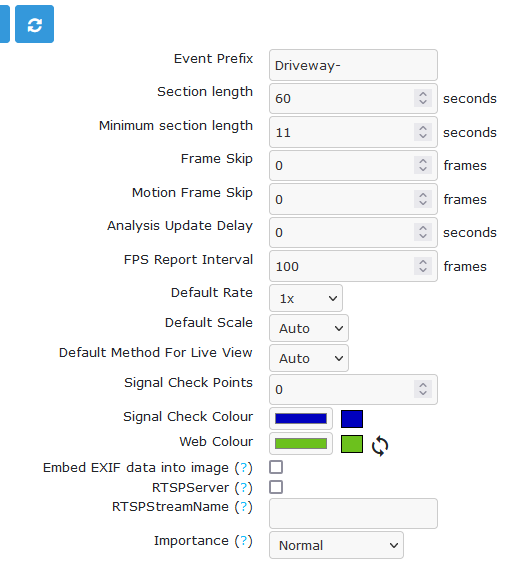Expand the Default Scale dropdown
Viewport: 507px width, 569px height.
(x=309, y=328)
